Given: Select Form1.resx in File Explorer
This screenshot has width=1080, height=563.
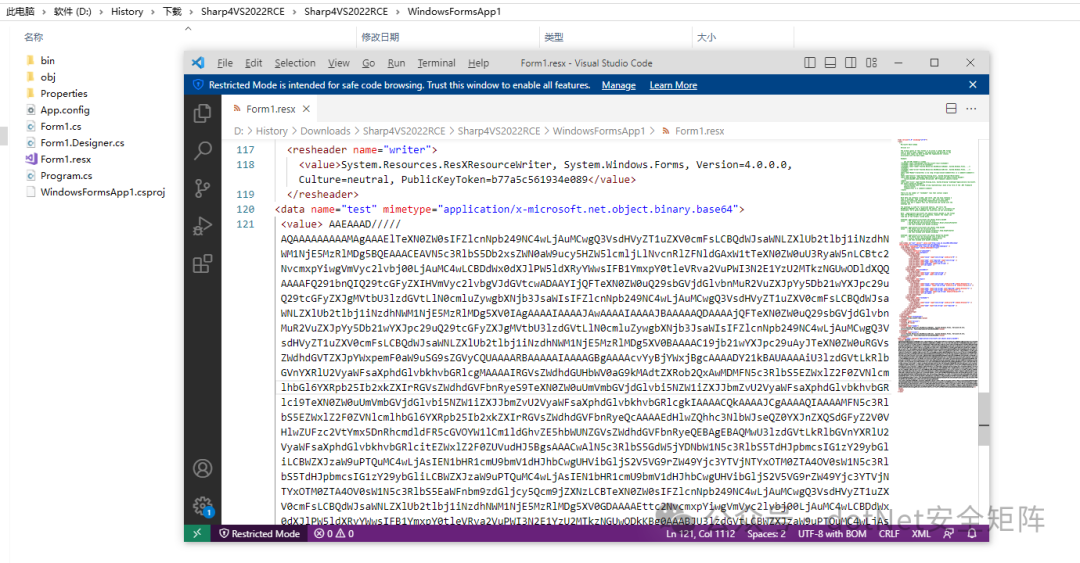Looking at the screenshot, I should coord(65,159).
